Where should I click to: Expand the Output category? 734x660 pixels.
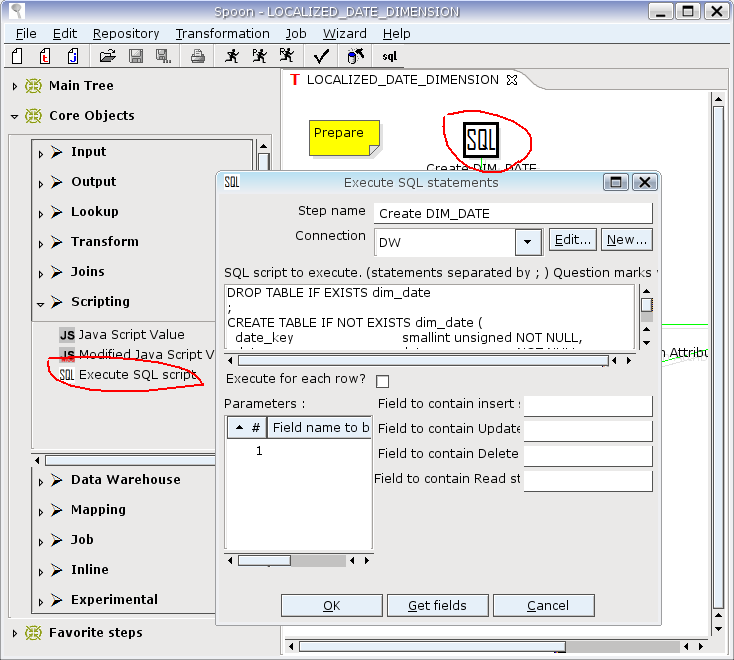[41, 183]
